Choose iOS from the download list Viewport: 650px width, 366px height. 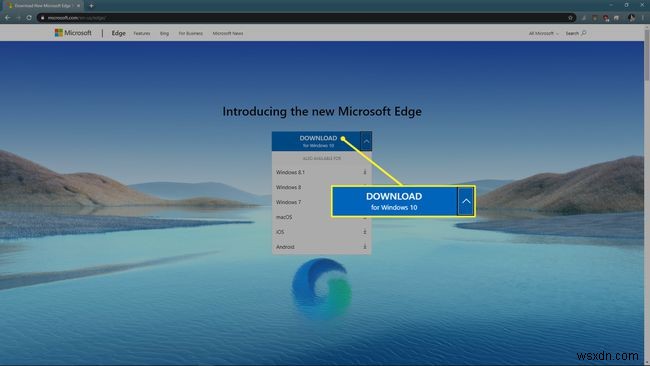pyautogui.click(x=280, y=232)
